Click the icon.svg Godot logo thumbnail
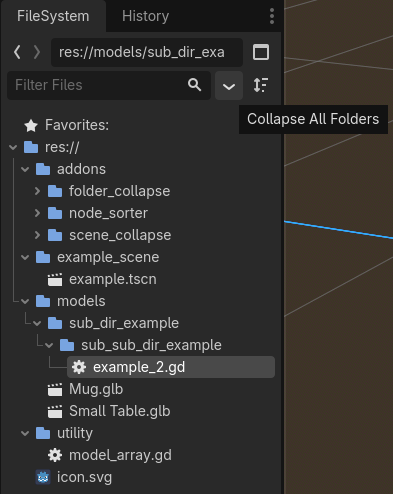This screenshot has height=494, width=393. [43, 477]
